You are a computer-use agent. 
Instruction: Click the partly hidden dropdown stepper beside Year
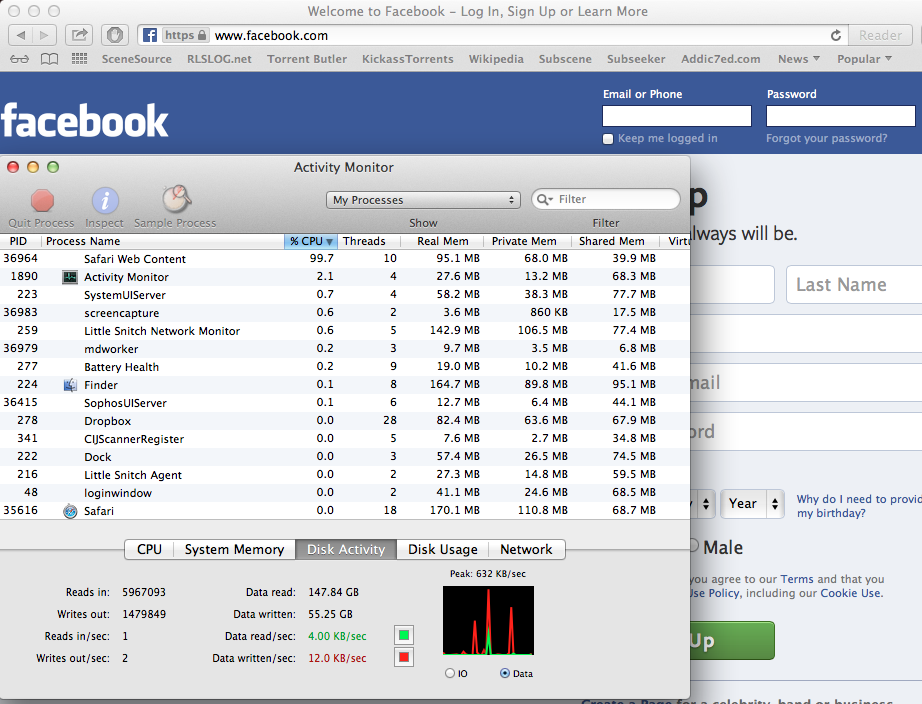pyautogui.click(x=704, y=503)
